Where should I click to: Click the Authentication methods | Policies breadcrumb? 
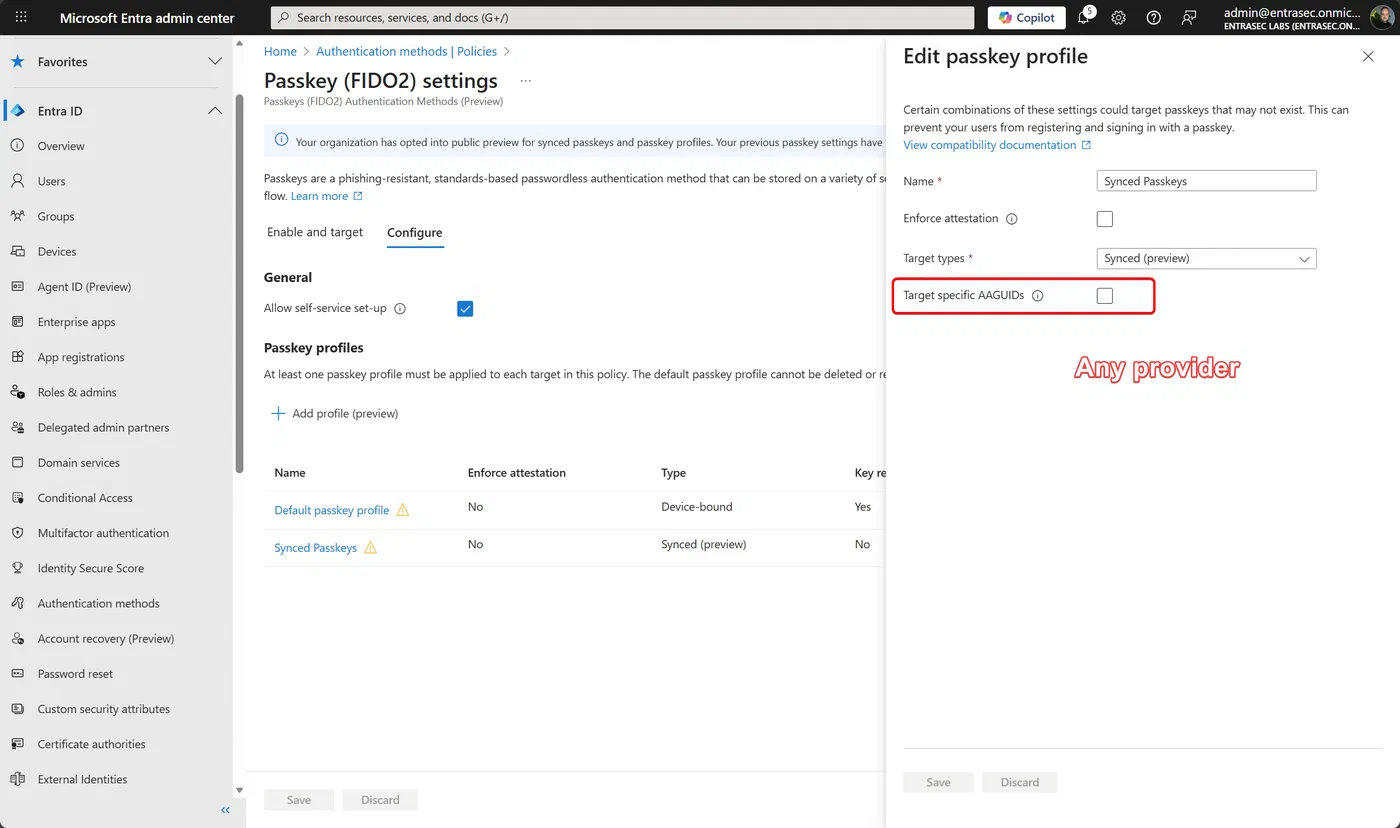click(407, 51)
